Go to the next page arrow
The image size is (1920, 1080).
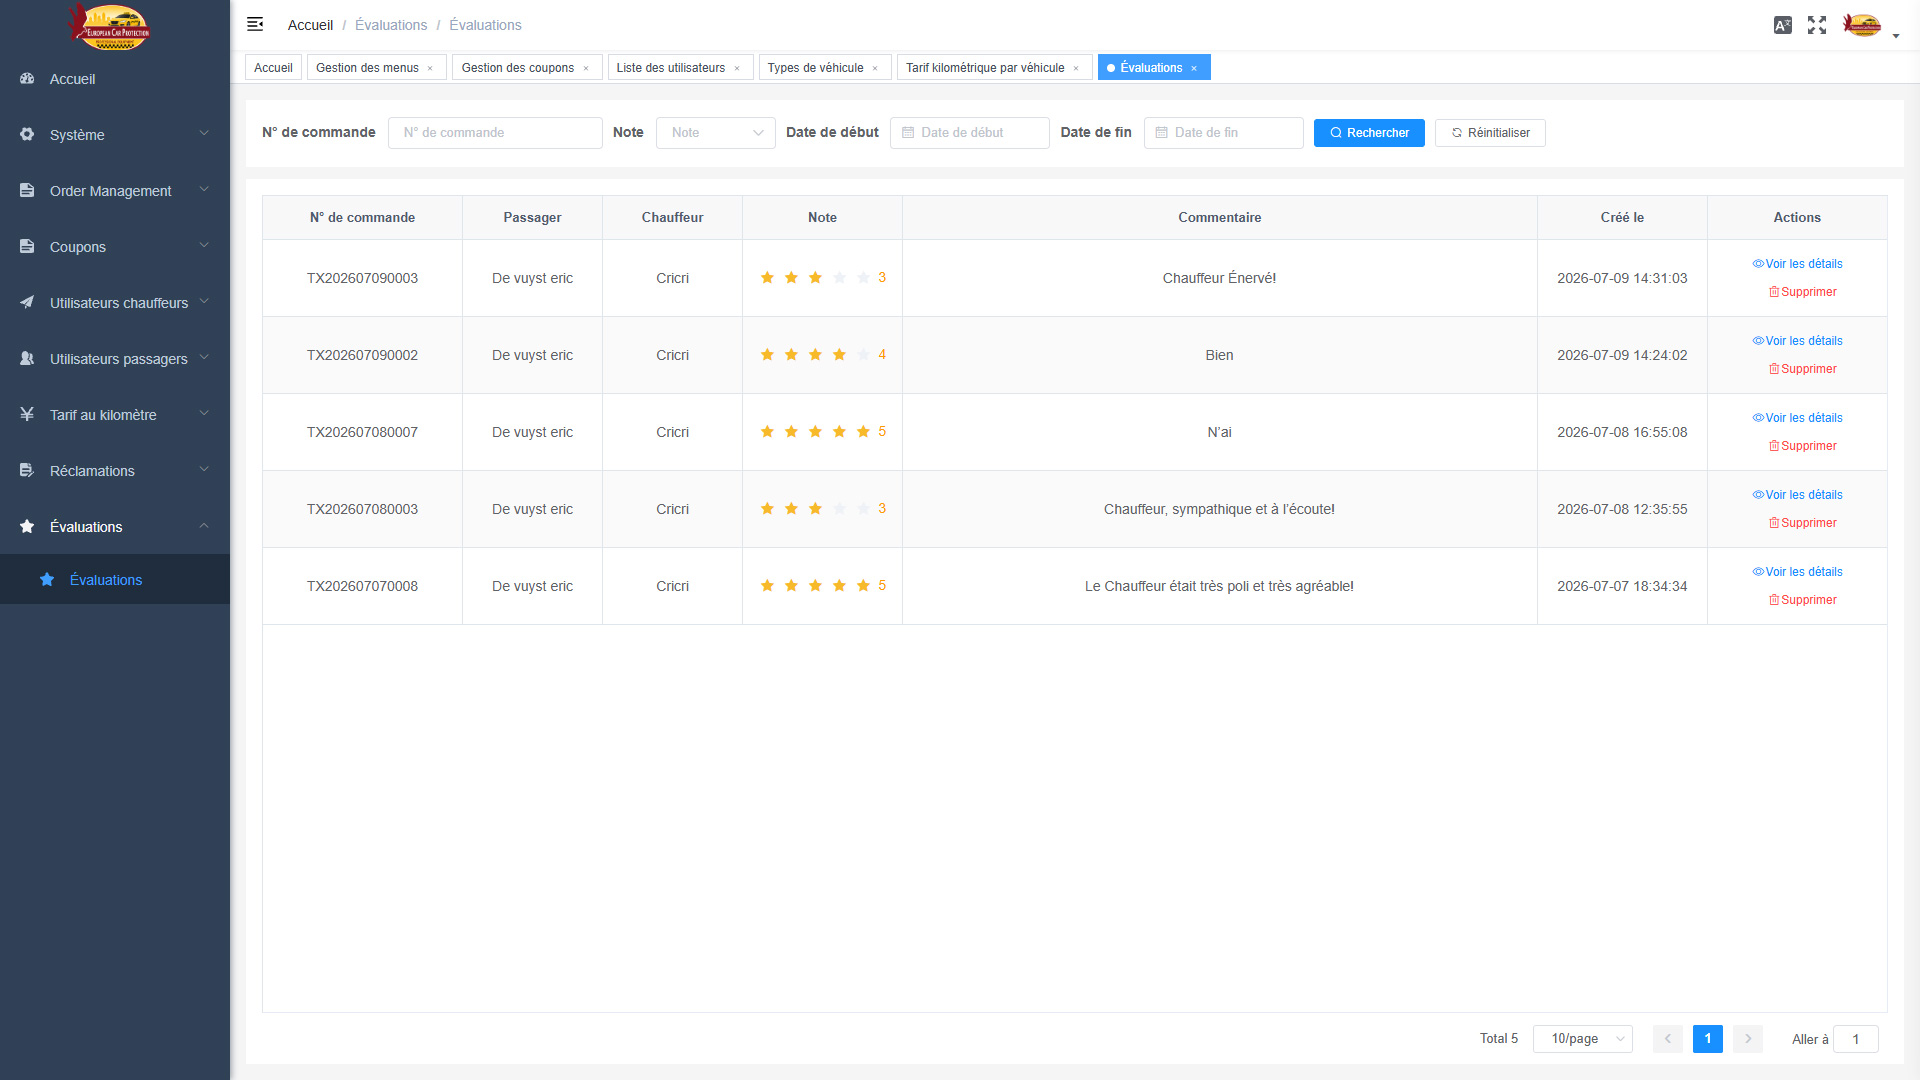1748,1039
